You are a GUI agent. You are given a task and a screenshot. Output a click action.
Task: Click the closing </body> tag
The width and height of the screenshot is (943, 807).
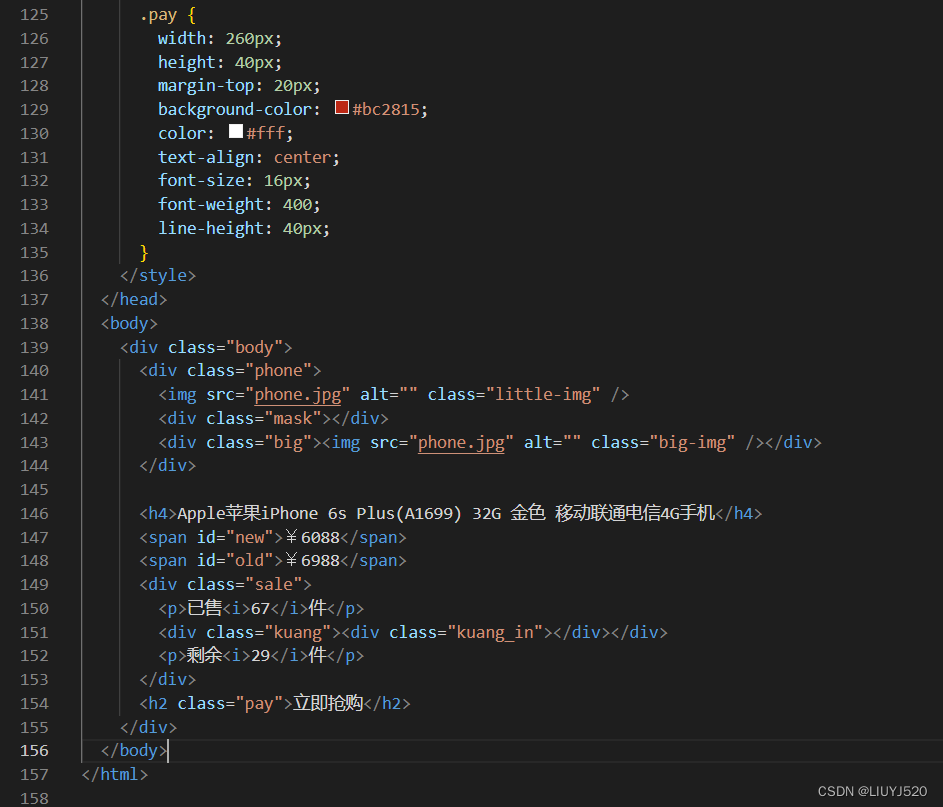[134, 750]
